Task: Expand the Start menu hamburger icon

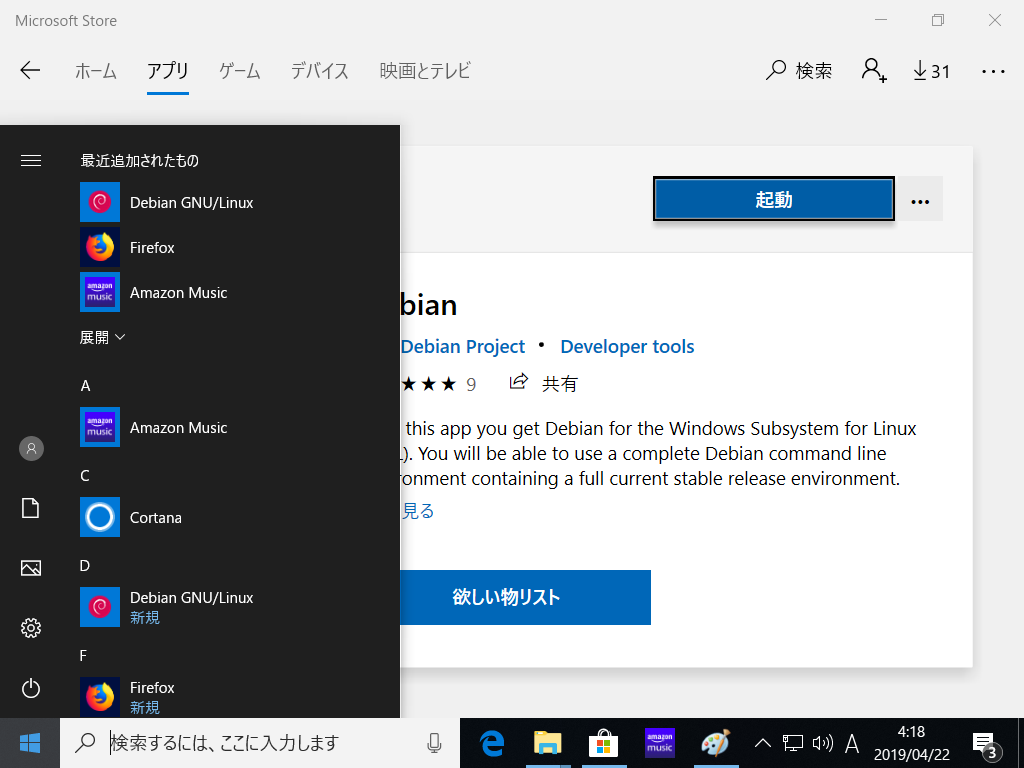Action: pyautogui.click(x=31, y=161)
